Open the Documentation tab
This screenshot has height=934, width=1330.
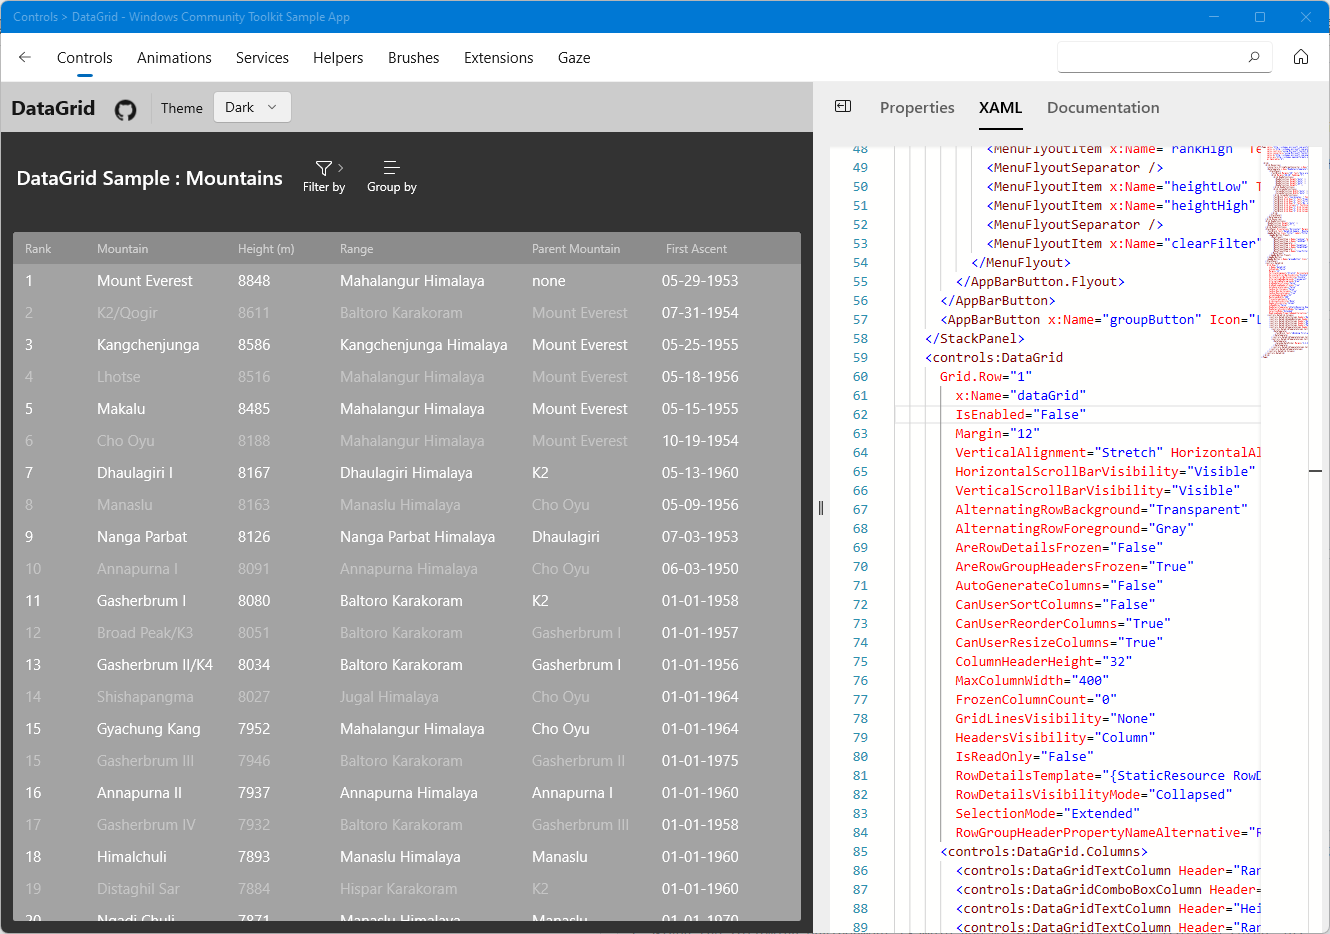[x=1103, y=107]
